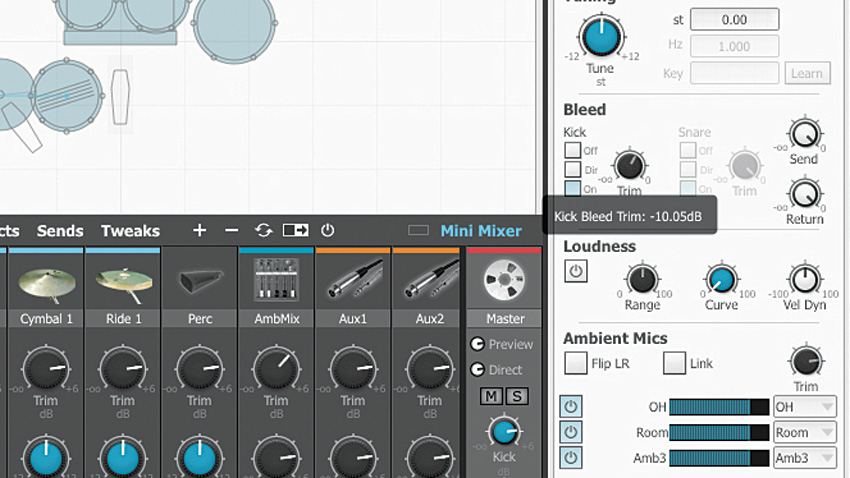This screenshot has width=850, height=478.
Task: Click the power icon beside Mini Mixer
Action: point(327,230)
